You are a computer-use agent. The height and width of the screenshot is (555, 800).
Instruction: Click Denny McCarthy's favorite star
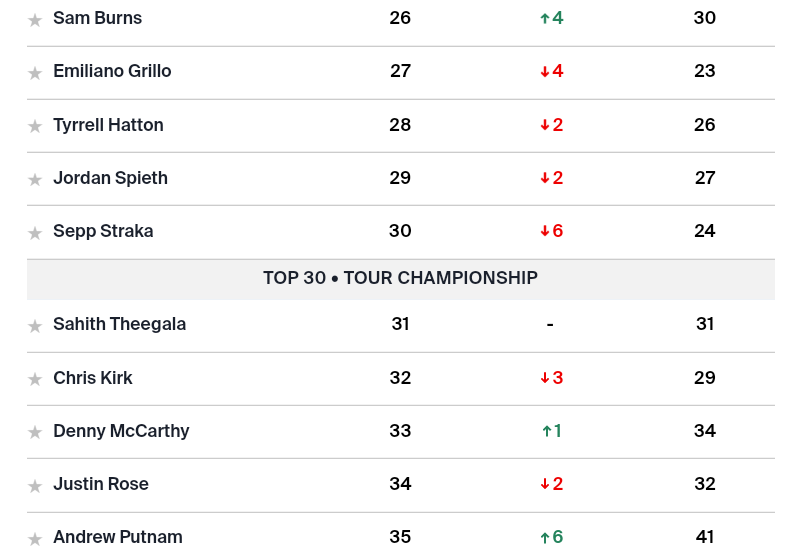click(35, 432)
